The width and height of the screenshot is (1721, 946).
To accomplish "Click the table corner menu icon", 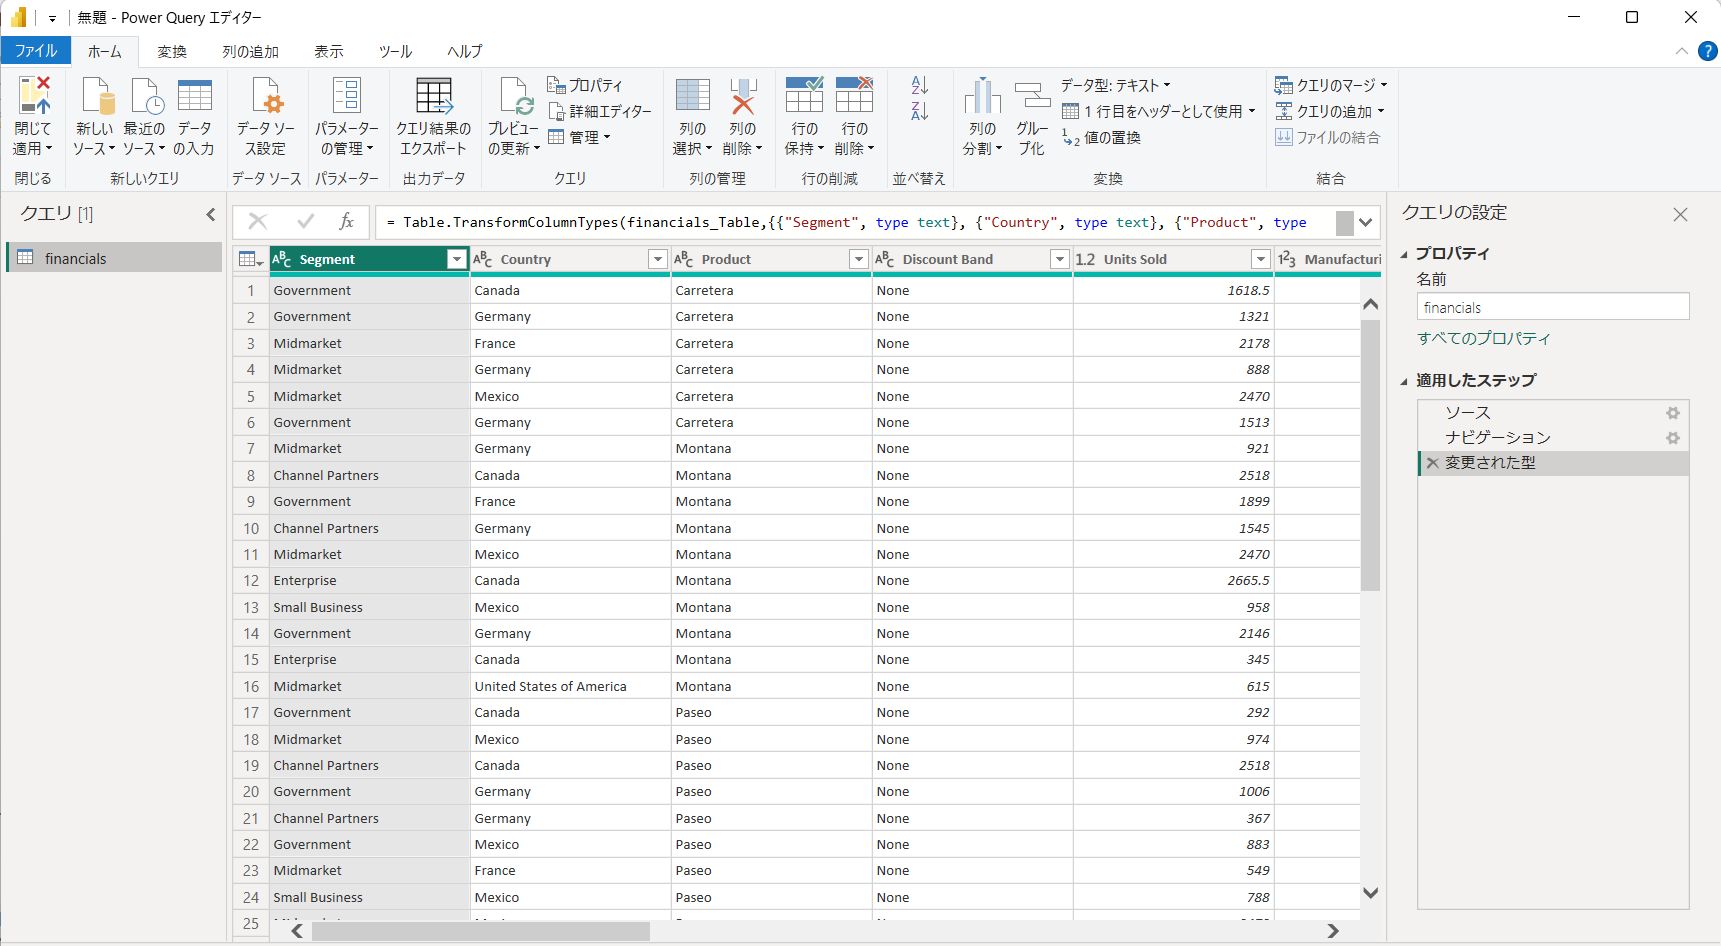I will (x=251, y=260).
